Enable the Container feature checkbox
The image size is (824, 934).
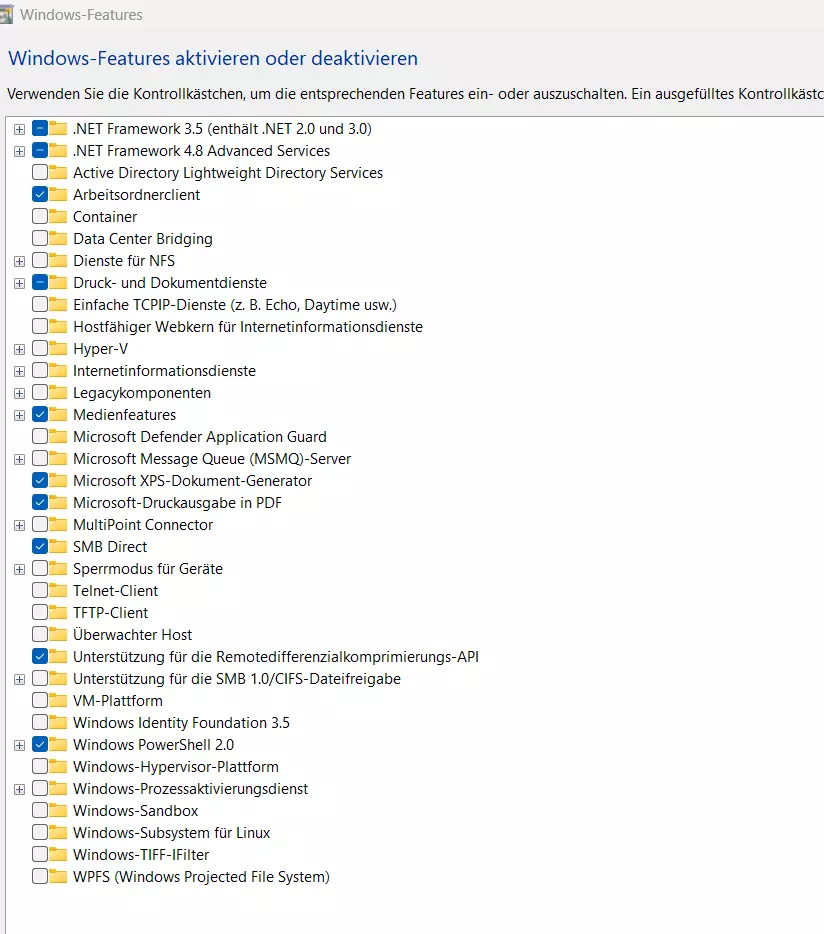pyautogui.click(x=40, y=217)
